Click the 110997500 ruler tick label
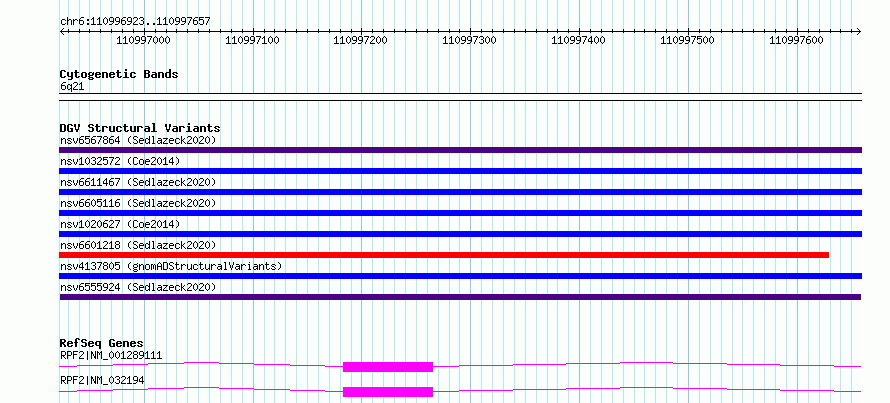The image size is (890, 403). 687,40
